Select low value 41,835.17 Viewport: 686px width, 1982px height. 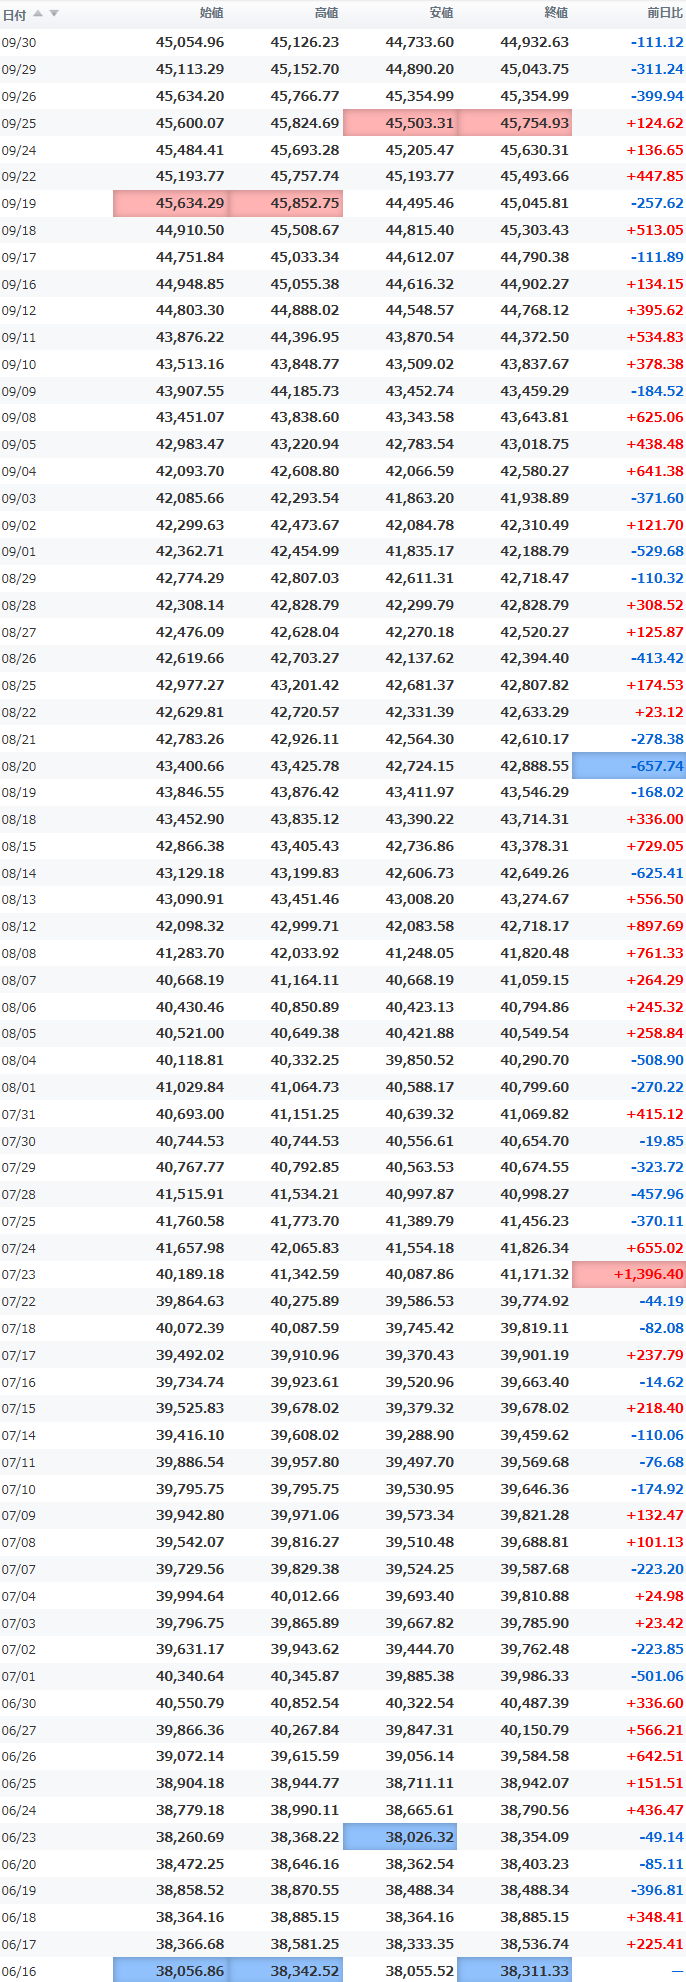[x=419, y=551]
